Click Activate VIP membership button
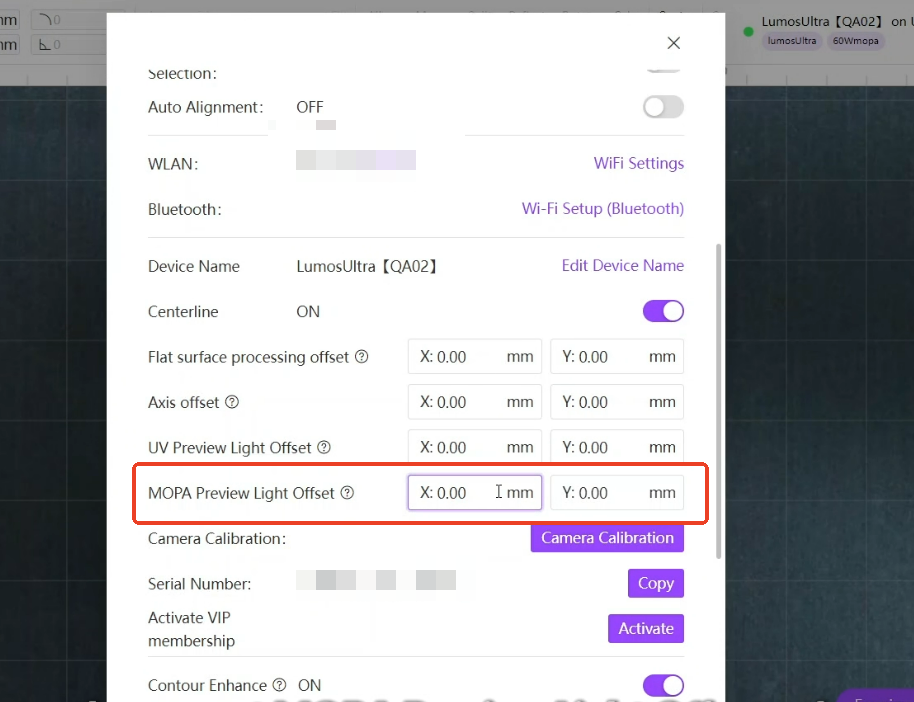This screenshot has width=914, height=702. (646, 629)
